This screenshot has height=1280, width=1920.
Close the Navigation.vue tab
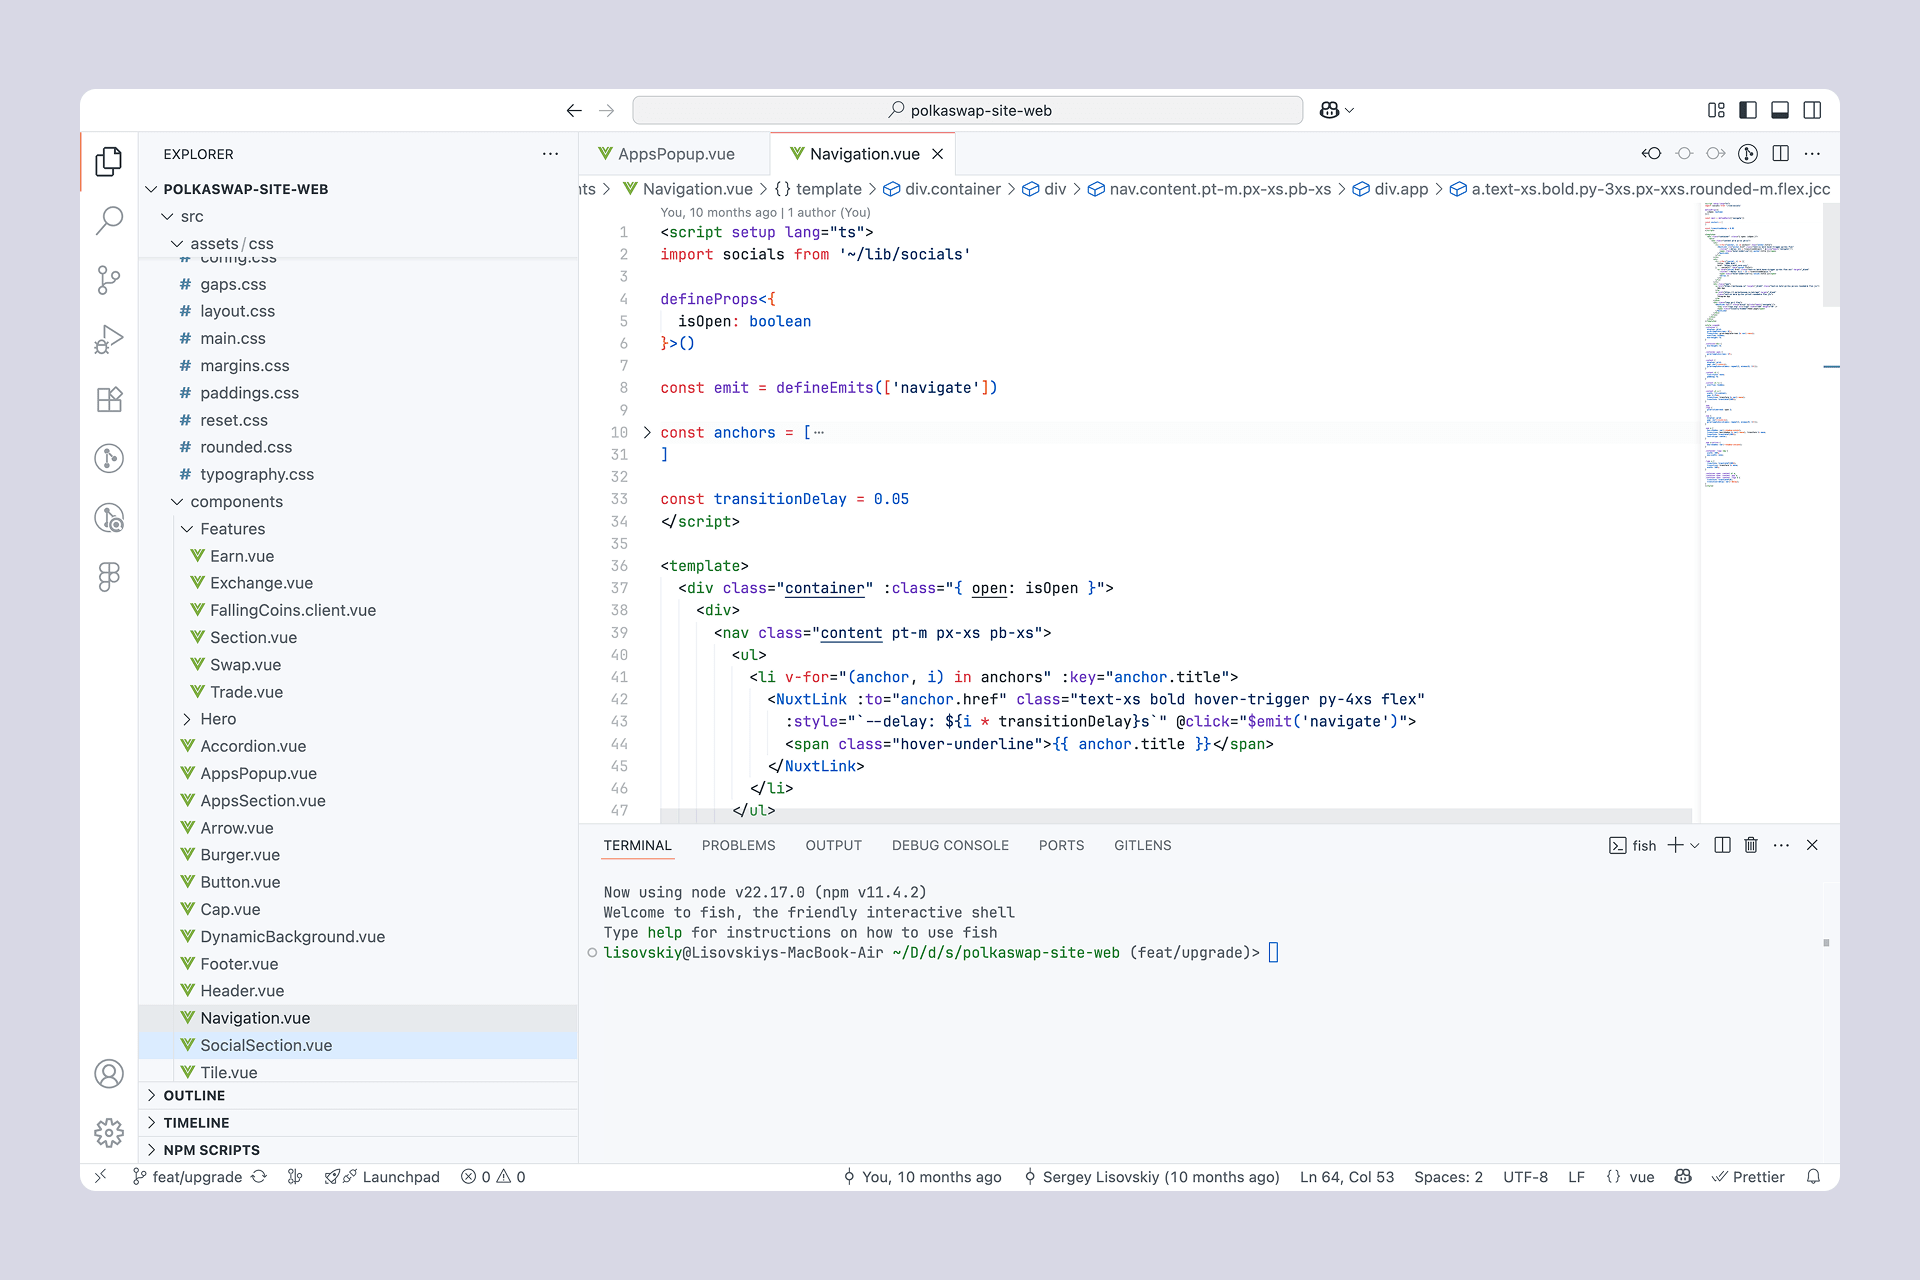coord(937,154)
